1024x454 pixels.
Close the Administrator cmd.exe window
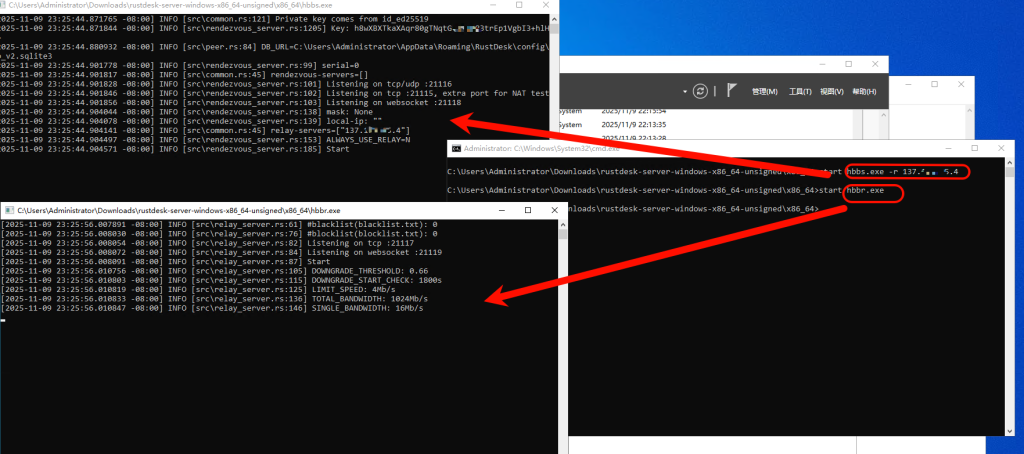click(x=1000, y=148)
